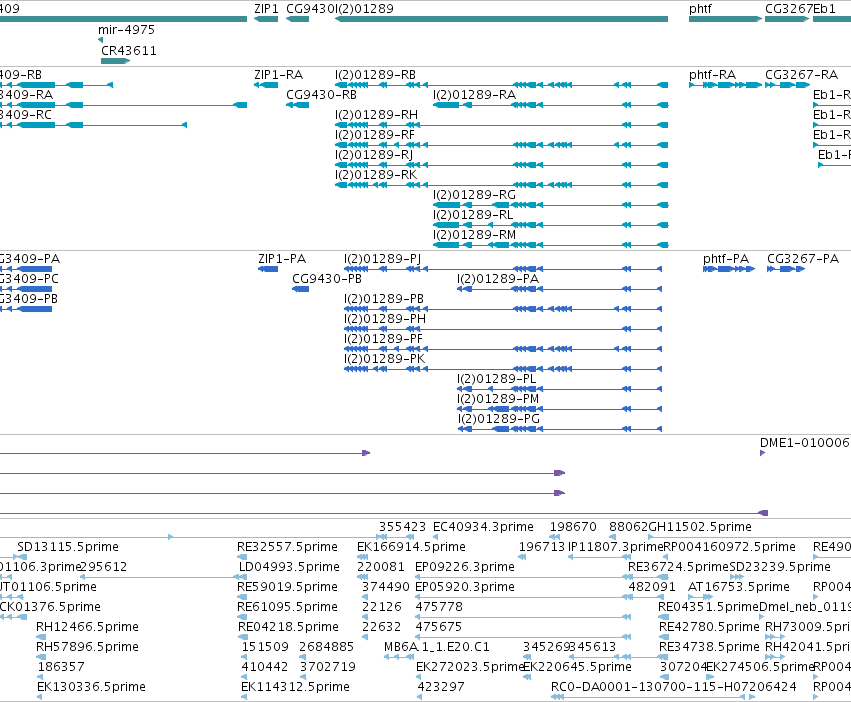Open transcript ZIP1-RA label
Screen dimensions: 851x702
278,75
